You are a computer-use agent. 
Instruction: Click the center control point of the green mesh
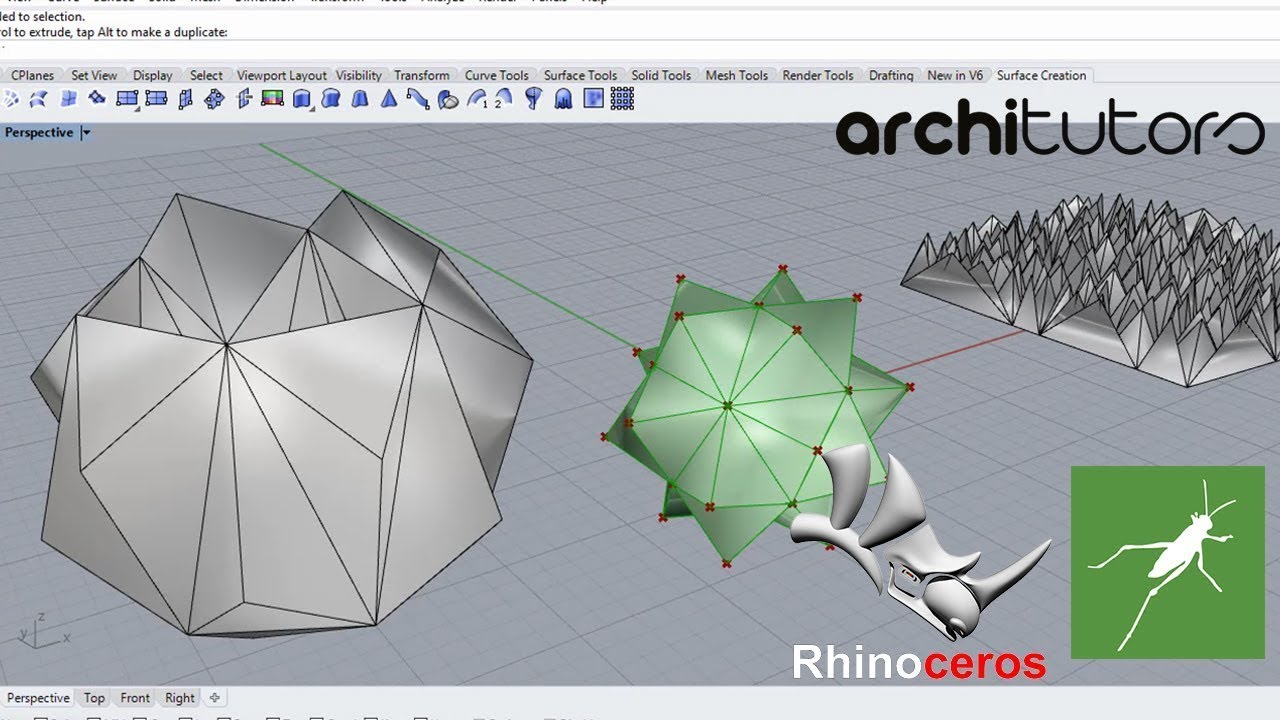tap(727, 405)
